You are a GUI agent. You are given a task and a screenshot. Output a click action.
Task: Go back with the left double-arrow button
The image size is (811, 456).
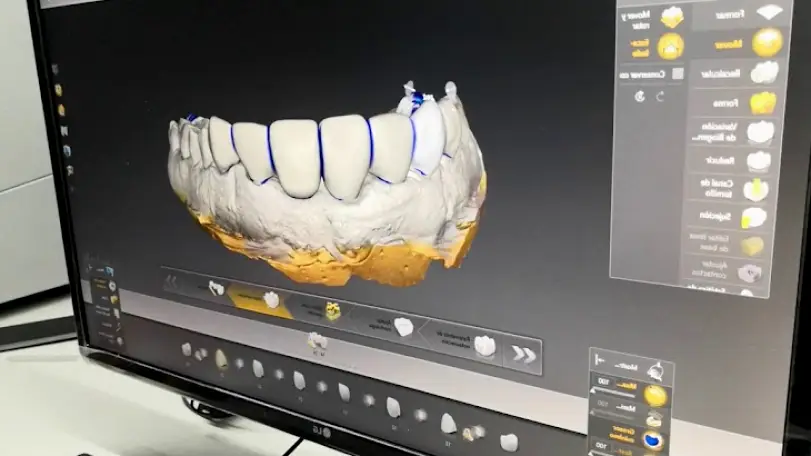tap(171, 282)
